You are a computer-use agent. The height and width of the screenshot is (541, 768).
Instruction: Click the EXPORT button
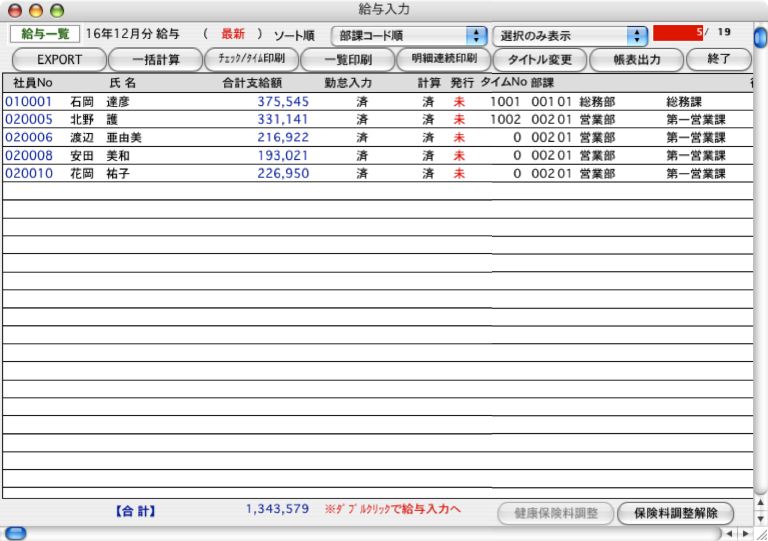pos(59,59)
